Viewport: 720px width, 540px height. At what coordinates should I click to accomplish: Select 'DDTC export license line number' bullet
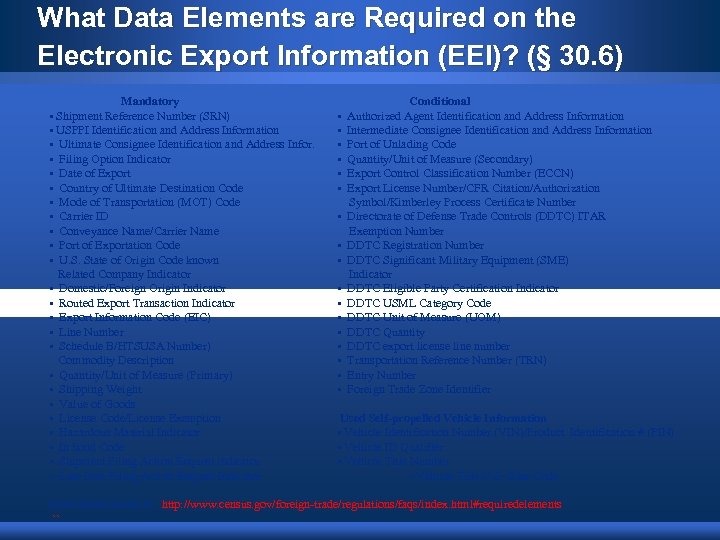click(428, 346)
